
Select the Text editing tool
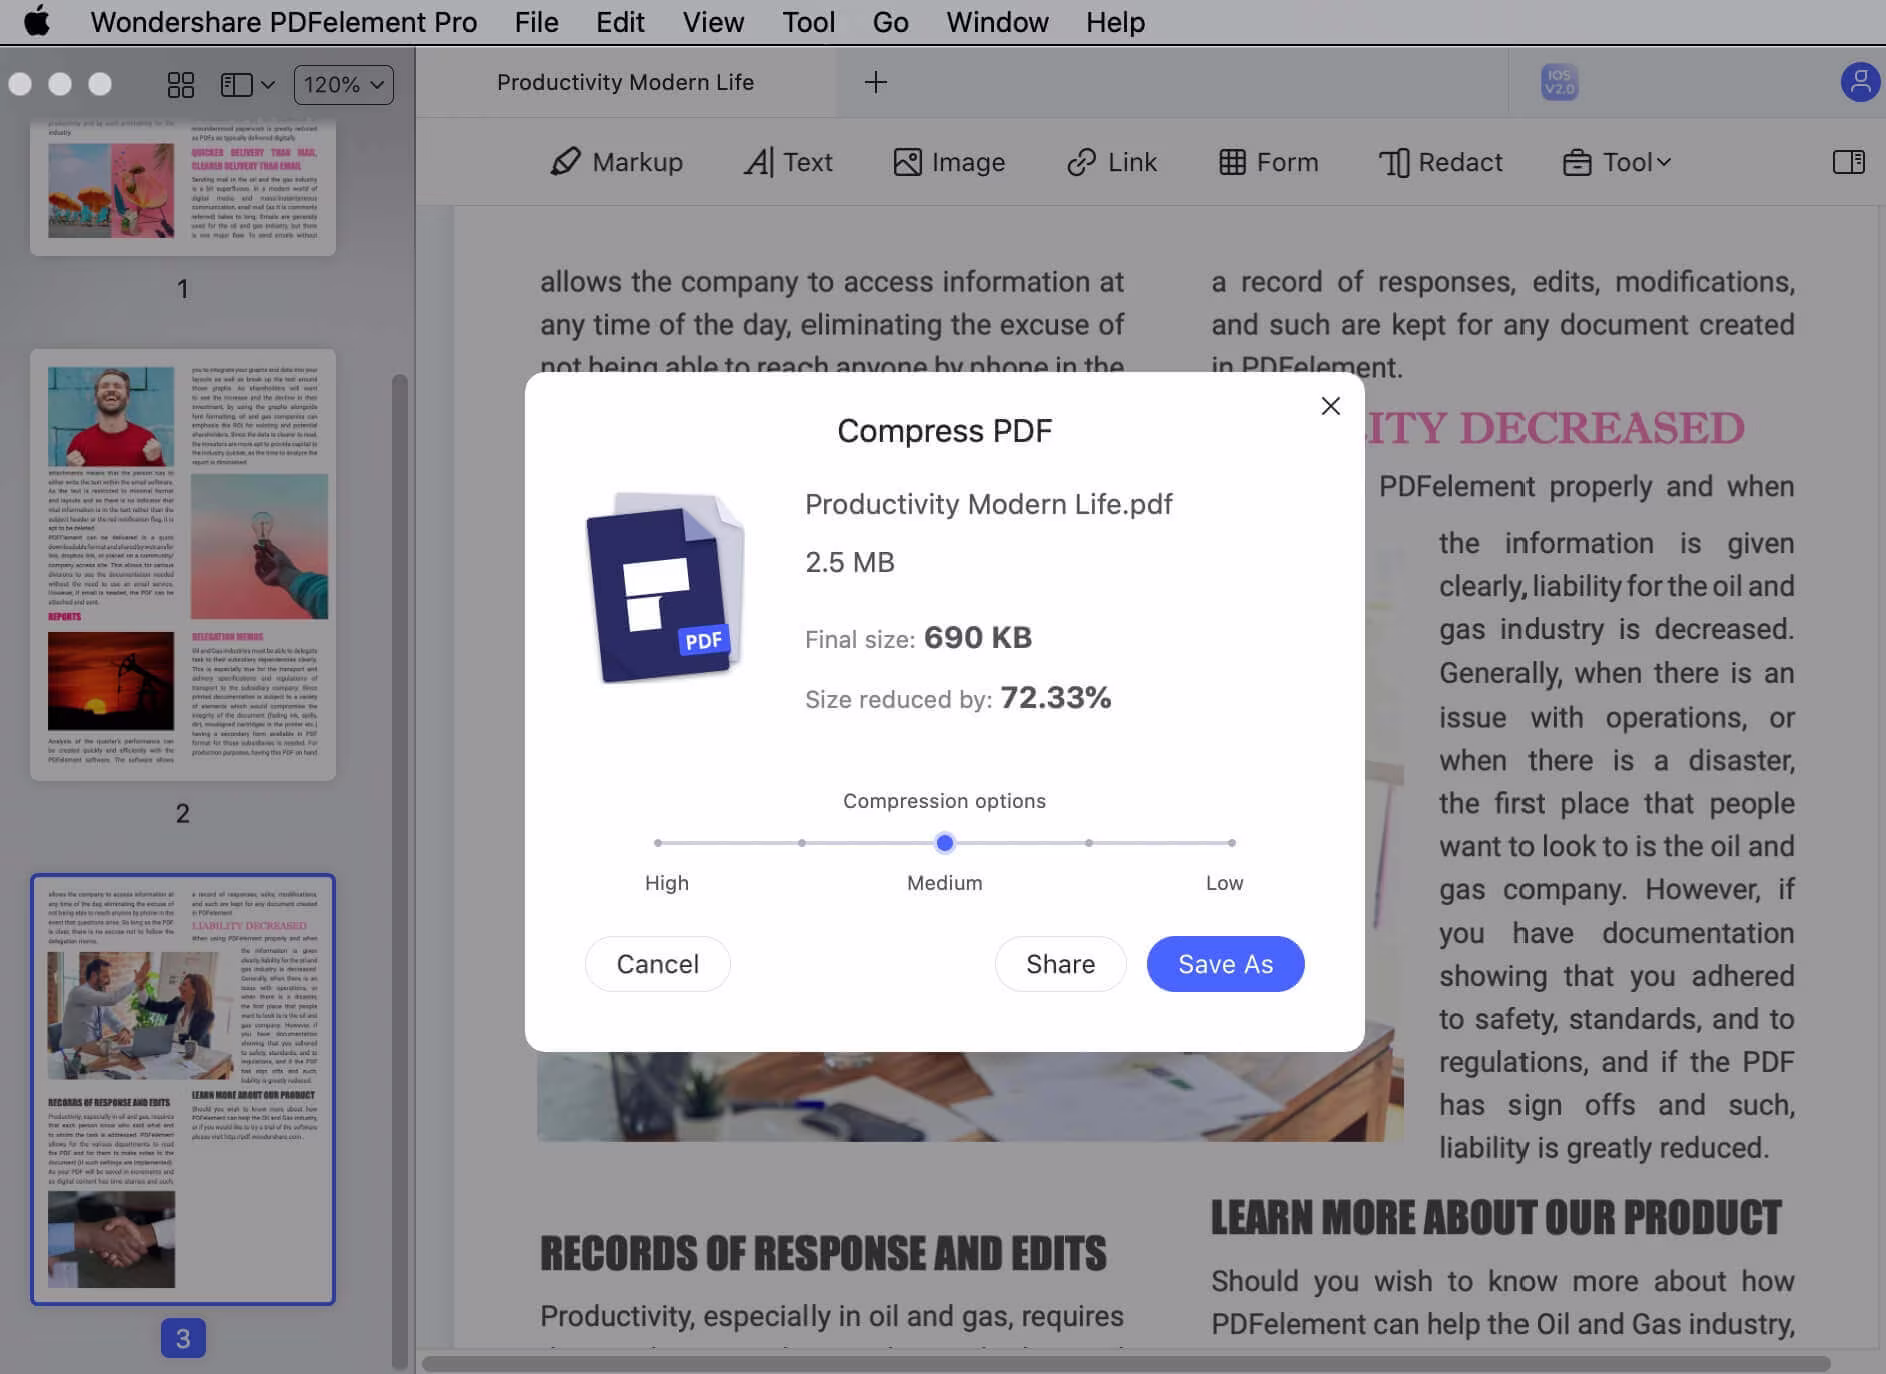(x=788, y=162)
